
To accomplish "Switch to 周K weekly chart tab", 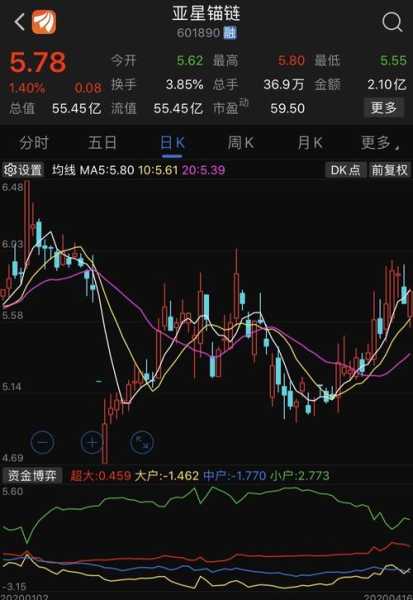I will [x=241, y=143].
